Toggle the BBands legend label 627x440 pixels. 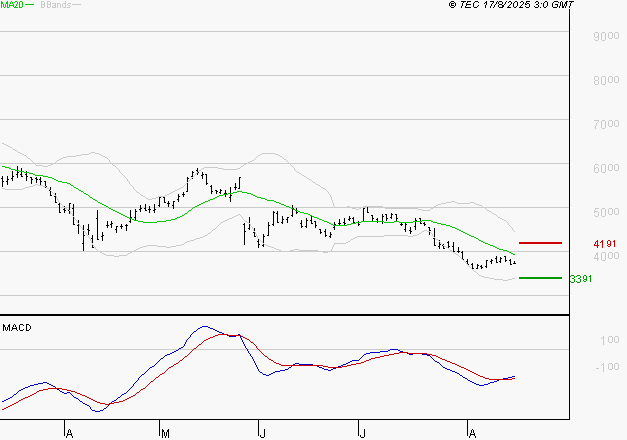pyautogui.click(x=54, y=5)
